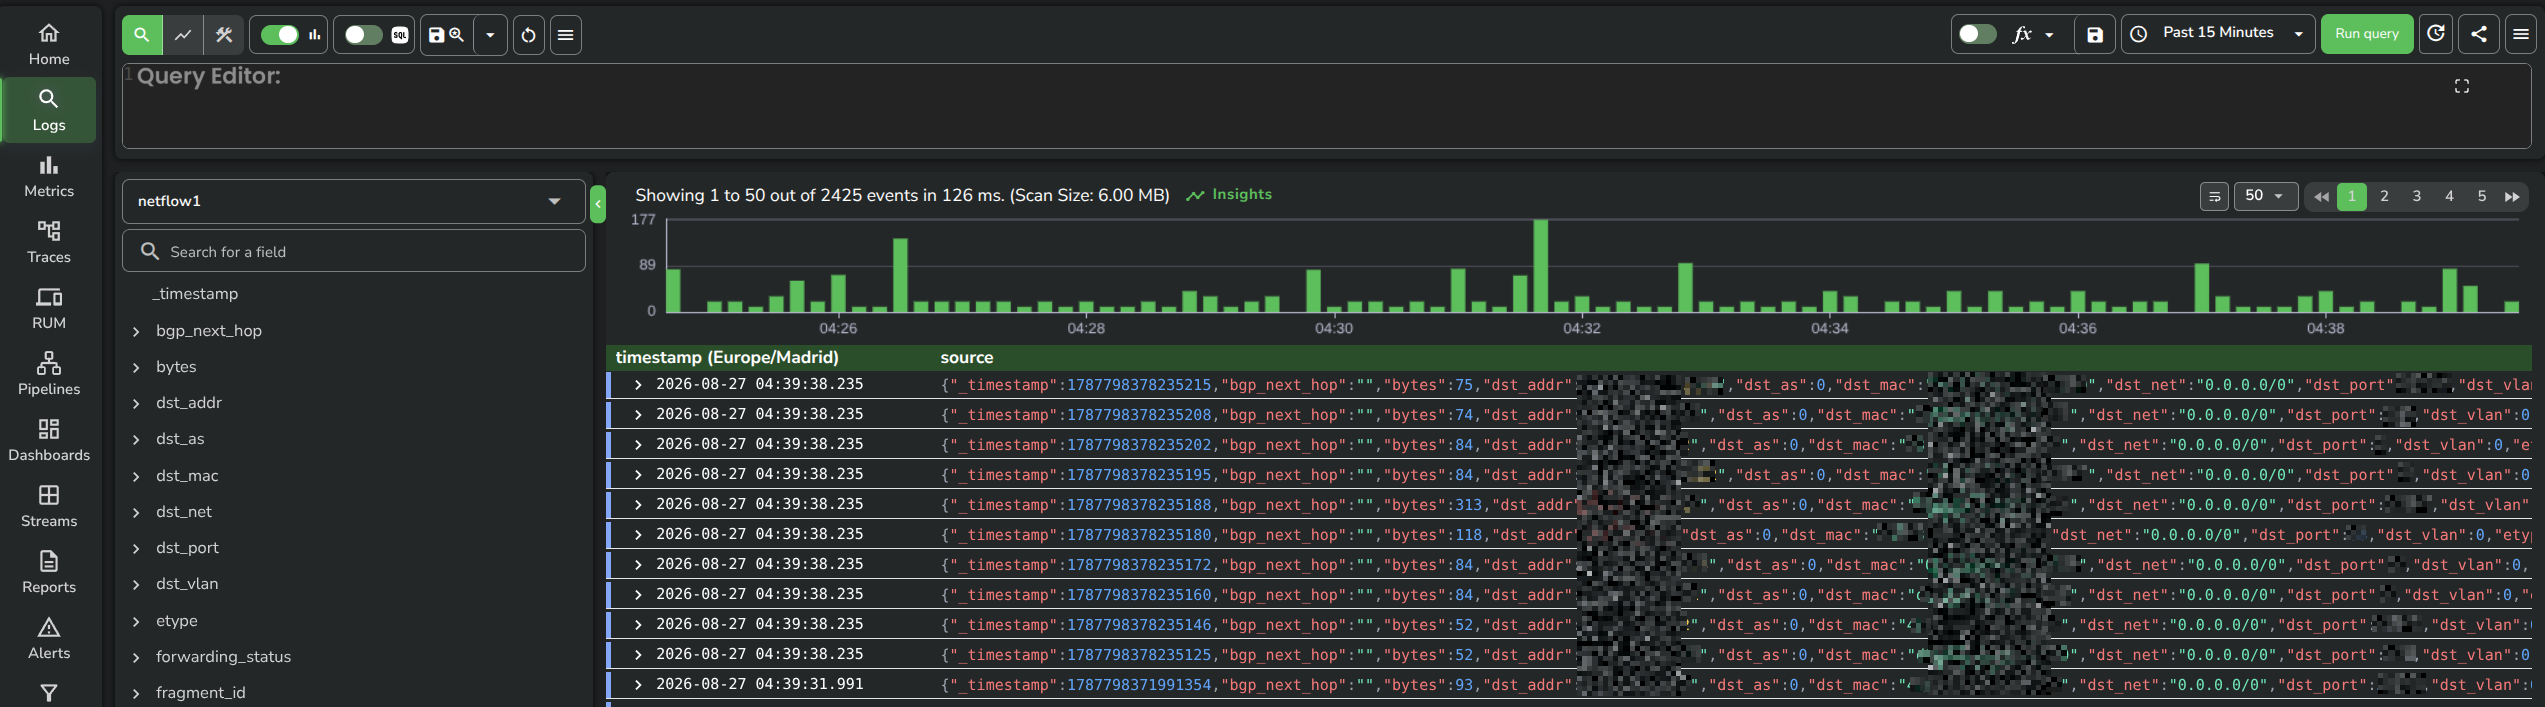Expand the bgp_next_hop field

[x=136, y=331]
